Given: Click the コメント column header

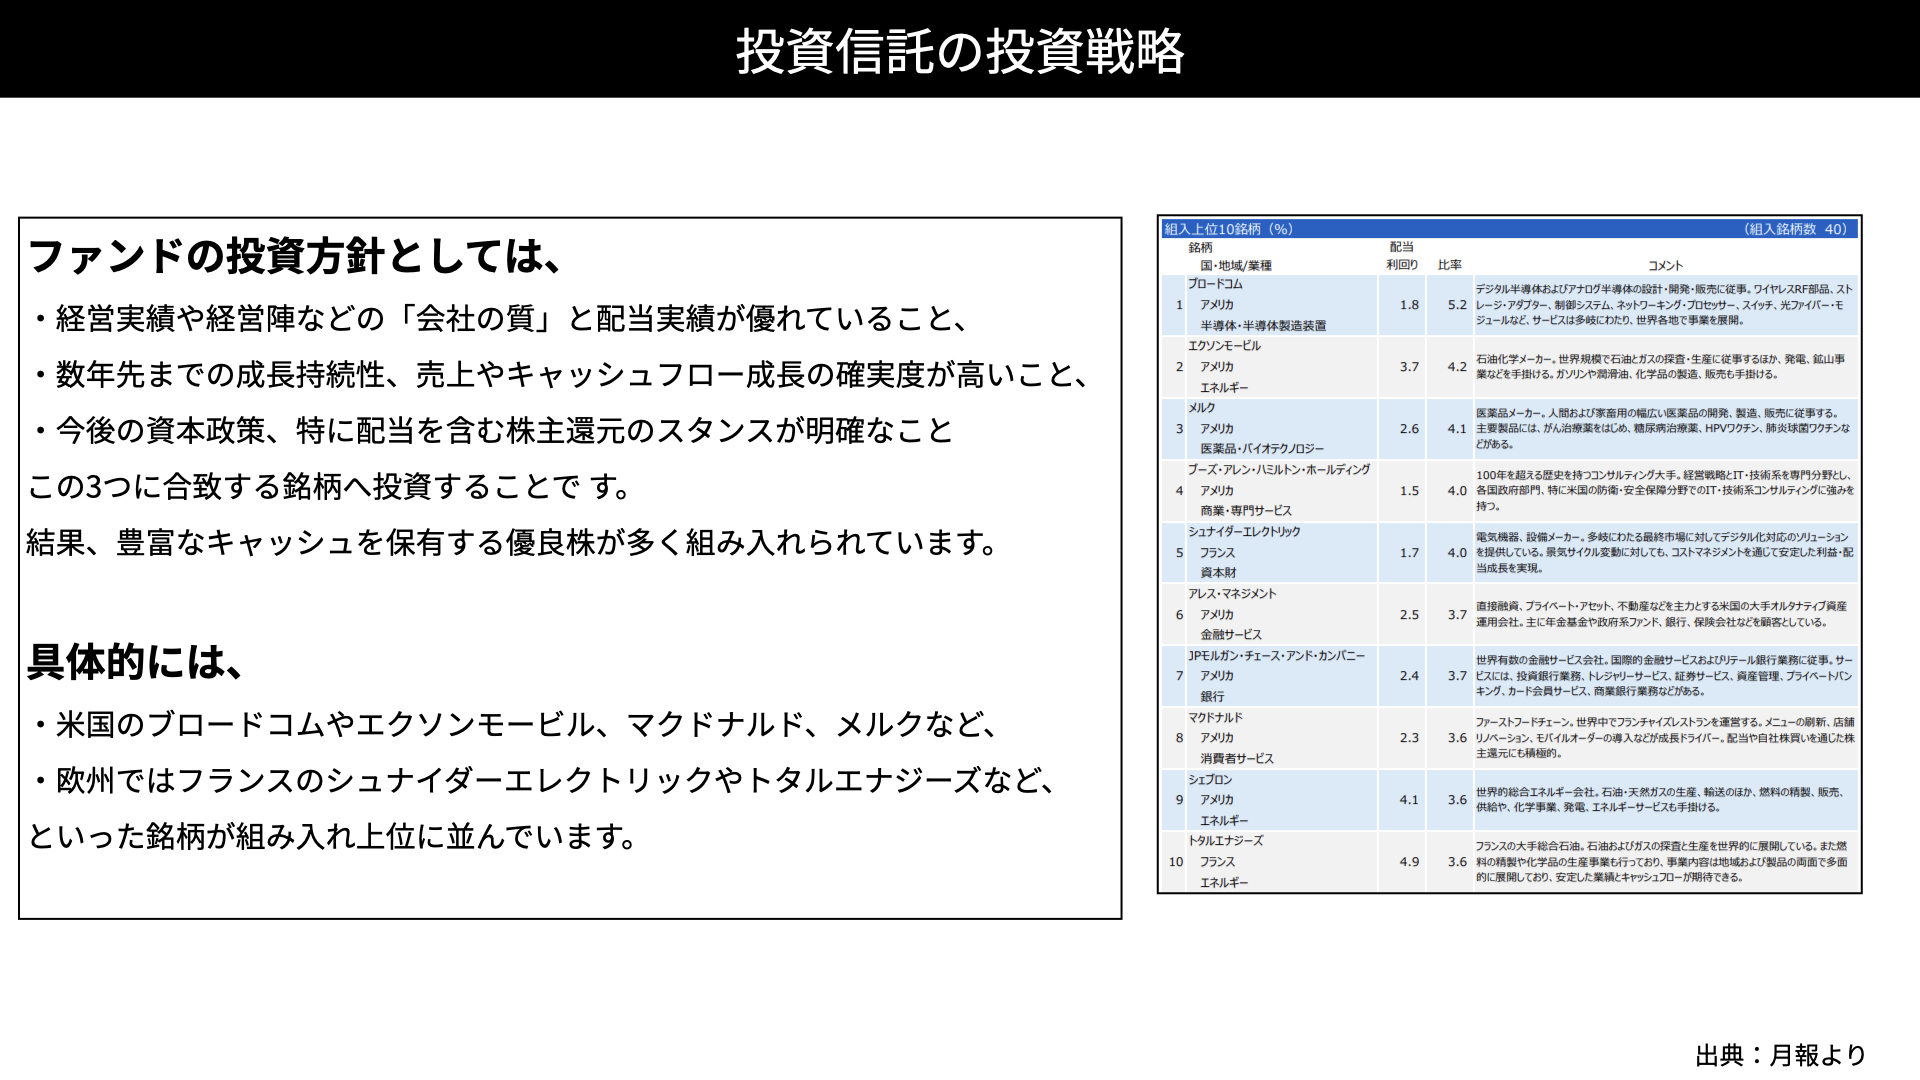Looking at the screenshot, I should coord(1665,265).
